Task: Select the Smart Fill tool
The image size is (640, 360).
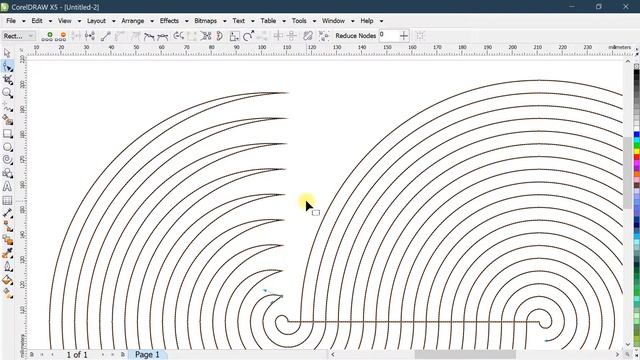Action: (x=7, y=120)
